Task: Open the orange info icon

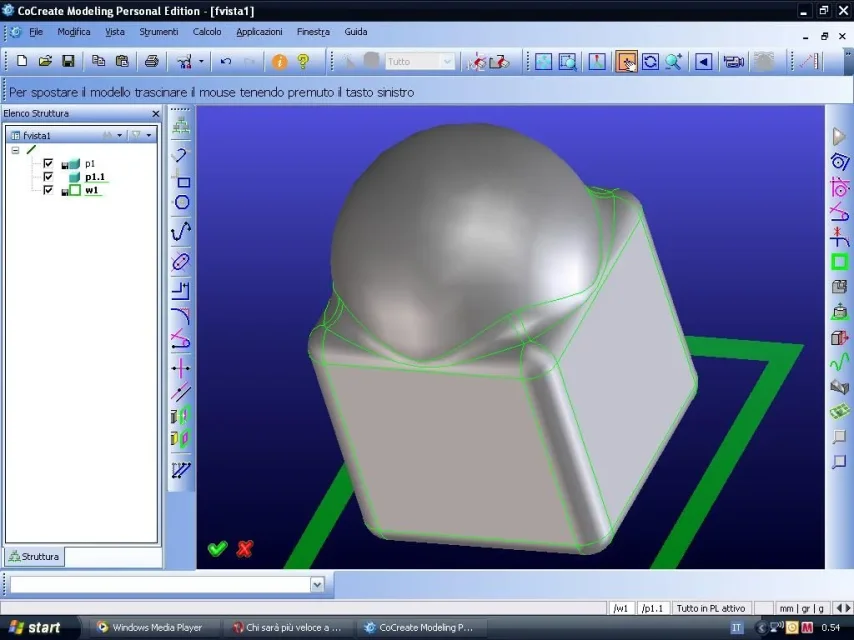Action: [x=279, y=62]
